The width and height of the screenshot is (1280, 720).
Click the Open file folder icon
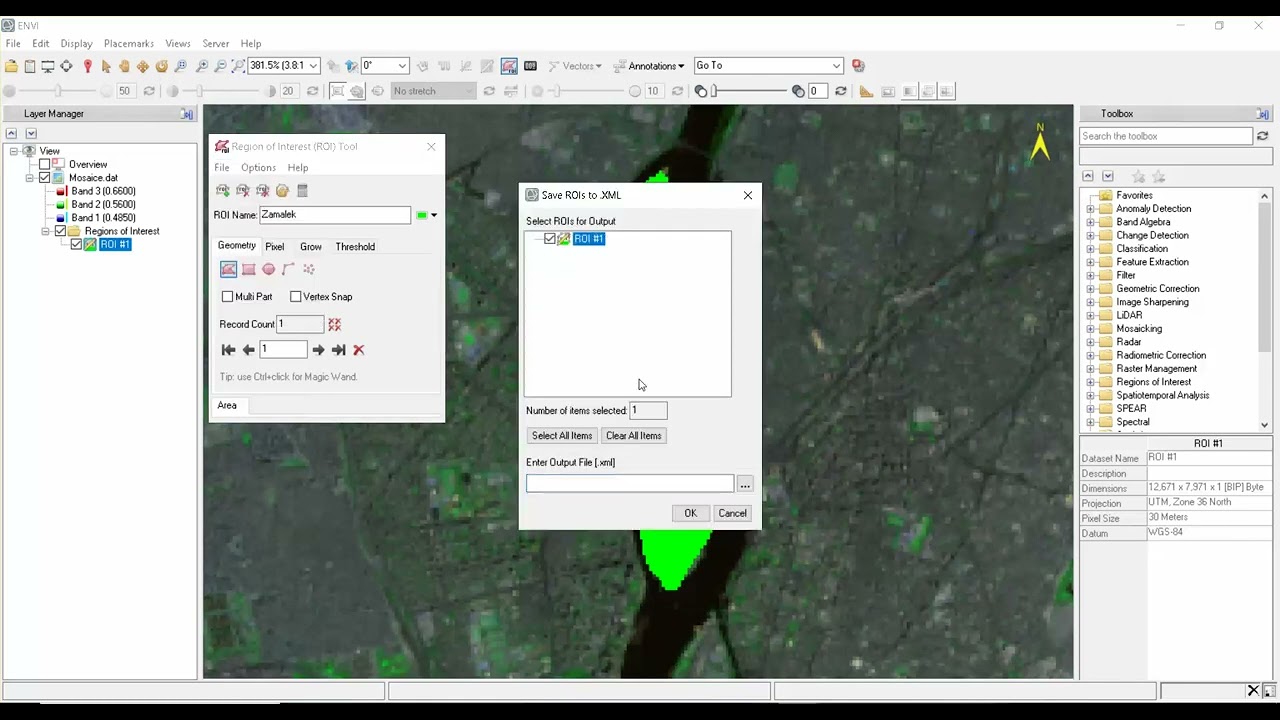coord(11,66)
